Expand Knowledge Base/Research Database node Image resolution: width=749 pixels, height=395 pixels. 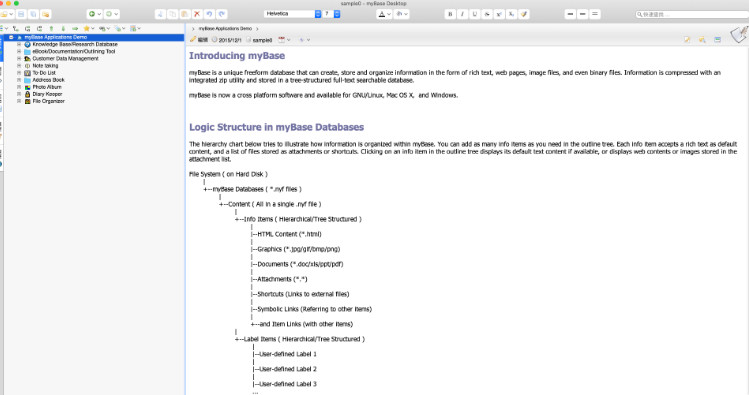point(19,44)
